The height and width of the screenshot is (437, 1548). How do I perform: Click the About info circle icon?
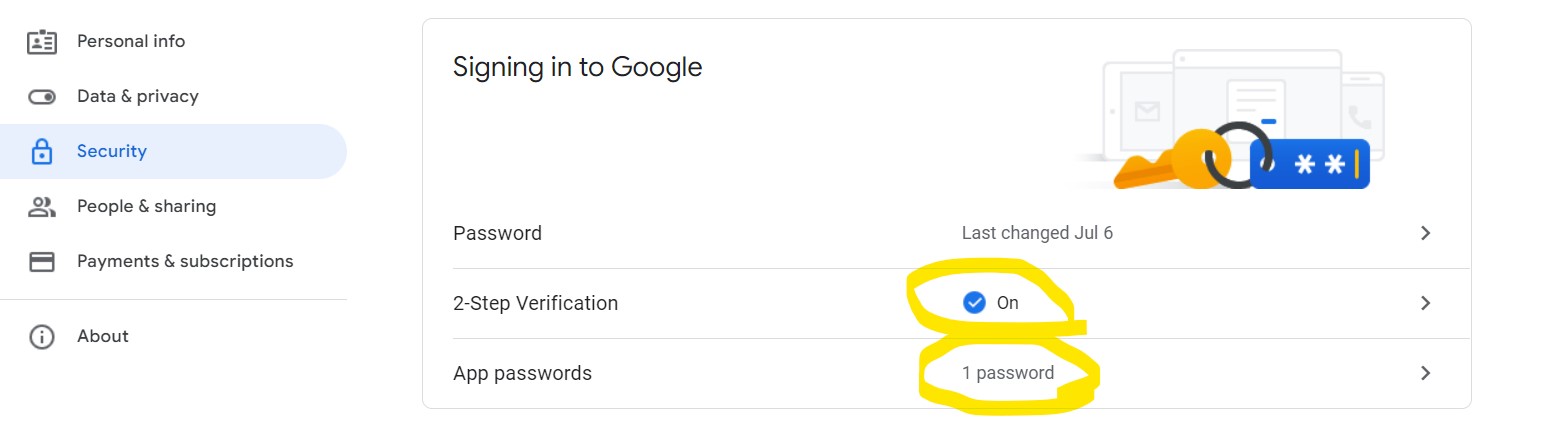(x=42, y=337)
